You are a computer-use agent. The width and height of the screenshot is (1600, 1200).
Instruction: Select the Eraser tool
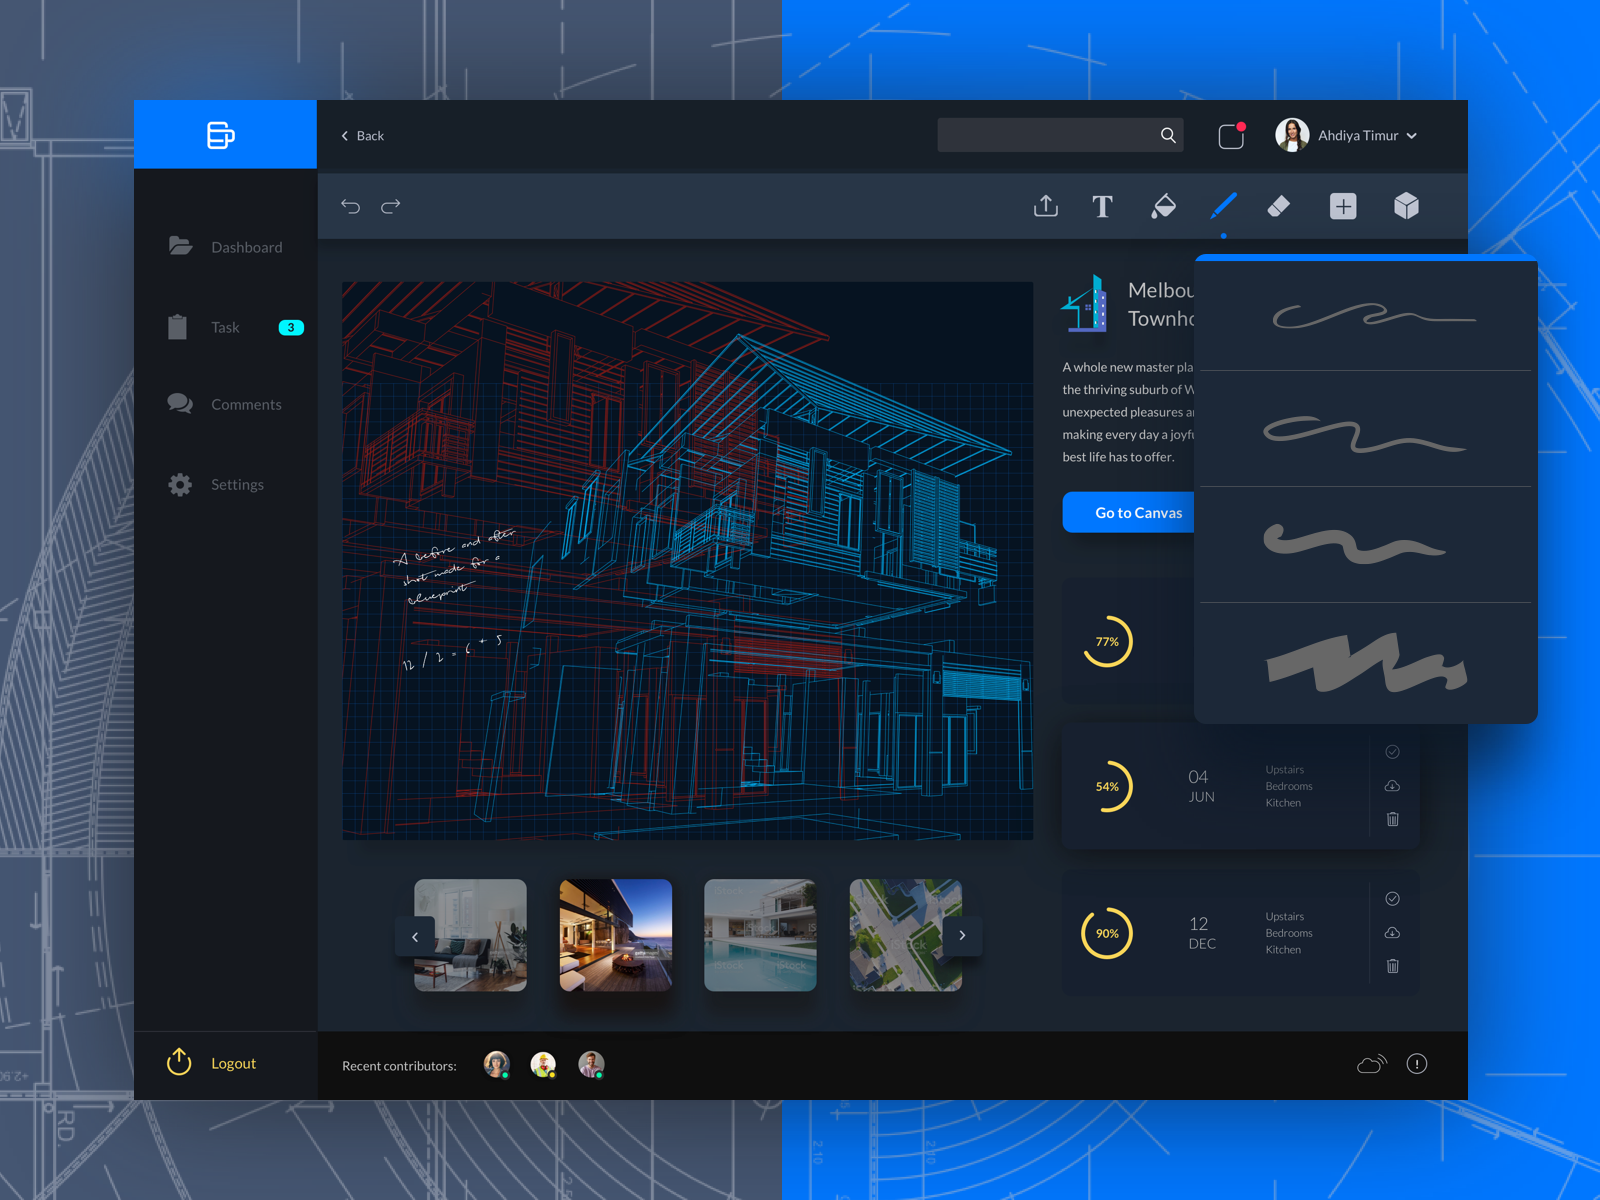[1278, 206]
